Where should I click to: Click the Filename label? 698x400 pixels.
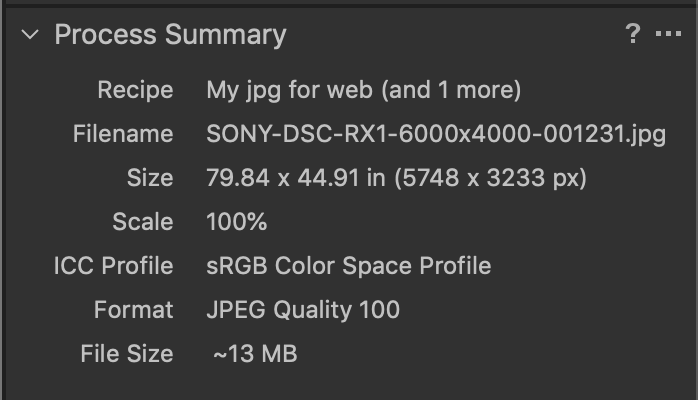(123, 134)
